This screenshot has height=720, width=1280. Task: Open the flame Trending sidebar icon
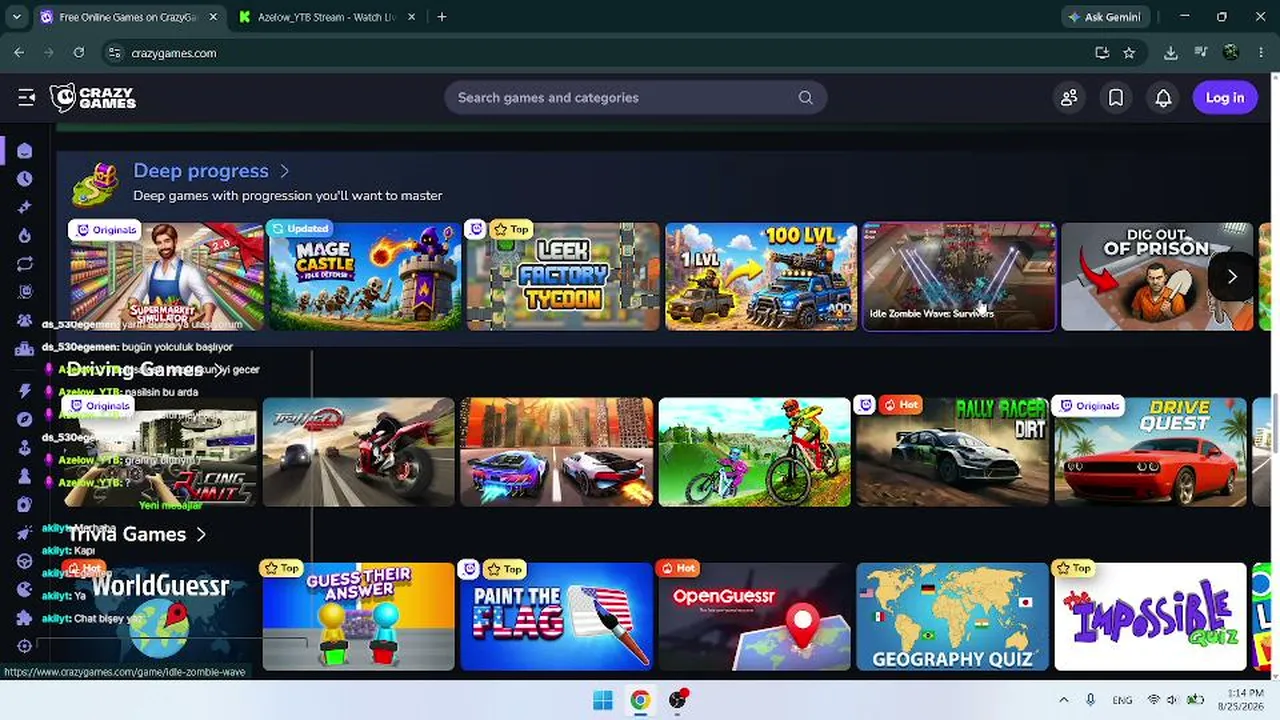click(25, 235)
